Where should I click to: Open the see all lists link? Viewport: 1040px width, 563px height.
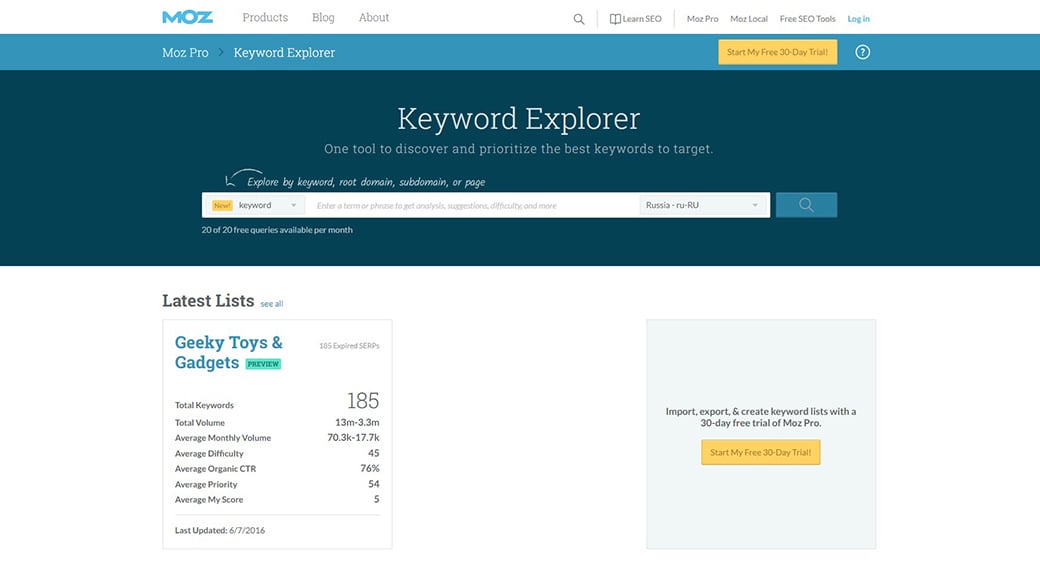(272, 303)
